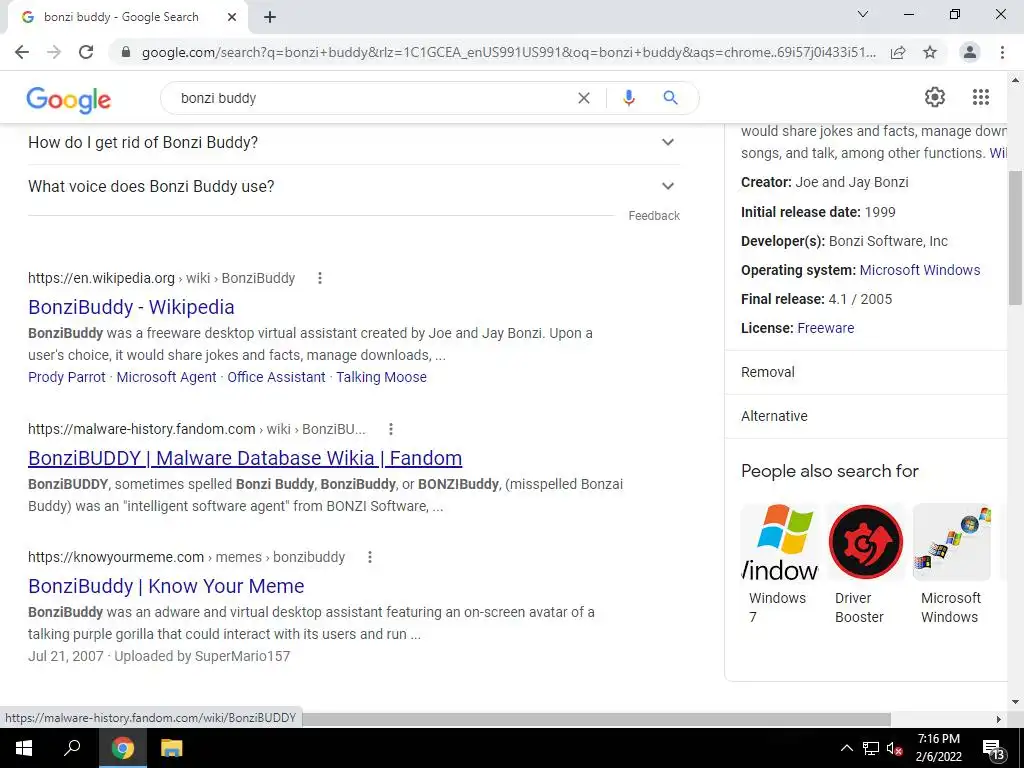Open the Chrome profile avatar
The height and width of the screenshot is (768, 1024).
970,52
